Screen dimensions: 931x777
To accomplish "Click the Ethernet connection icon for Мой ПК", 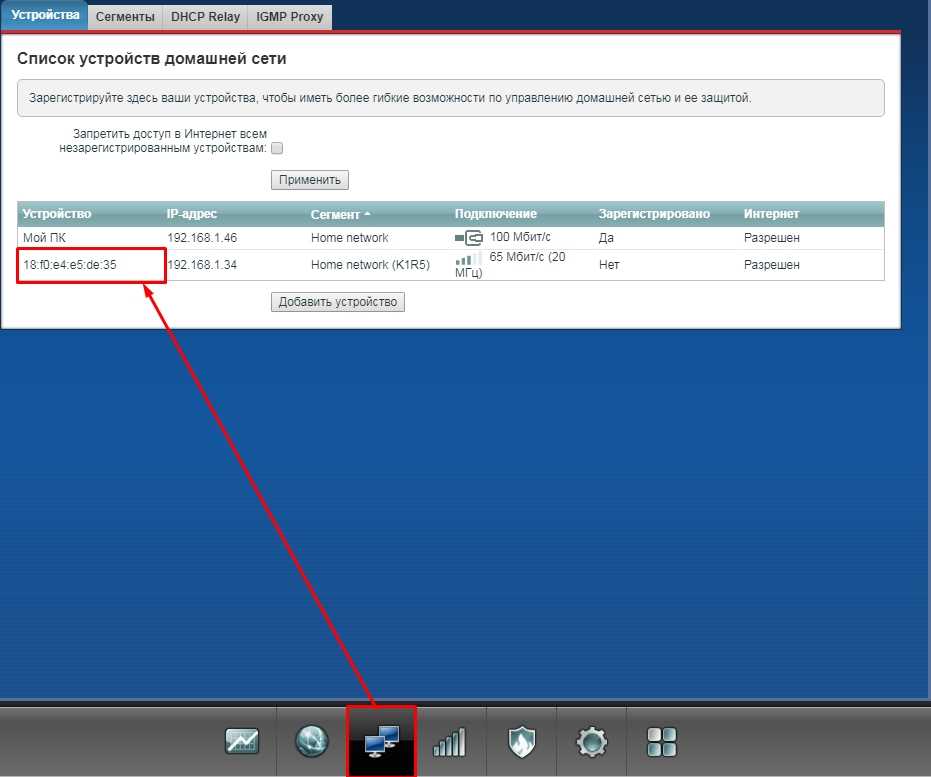I will coord(468,238).
